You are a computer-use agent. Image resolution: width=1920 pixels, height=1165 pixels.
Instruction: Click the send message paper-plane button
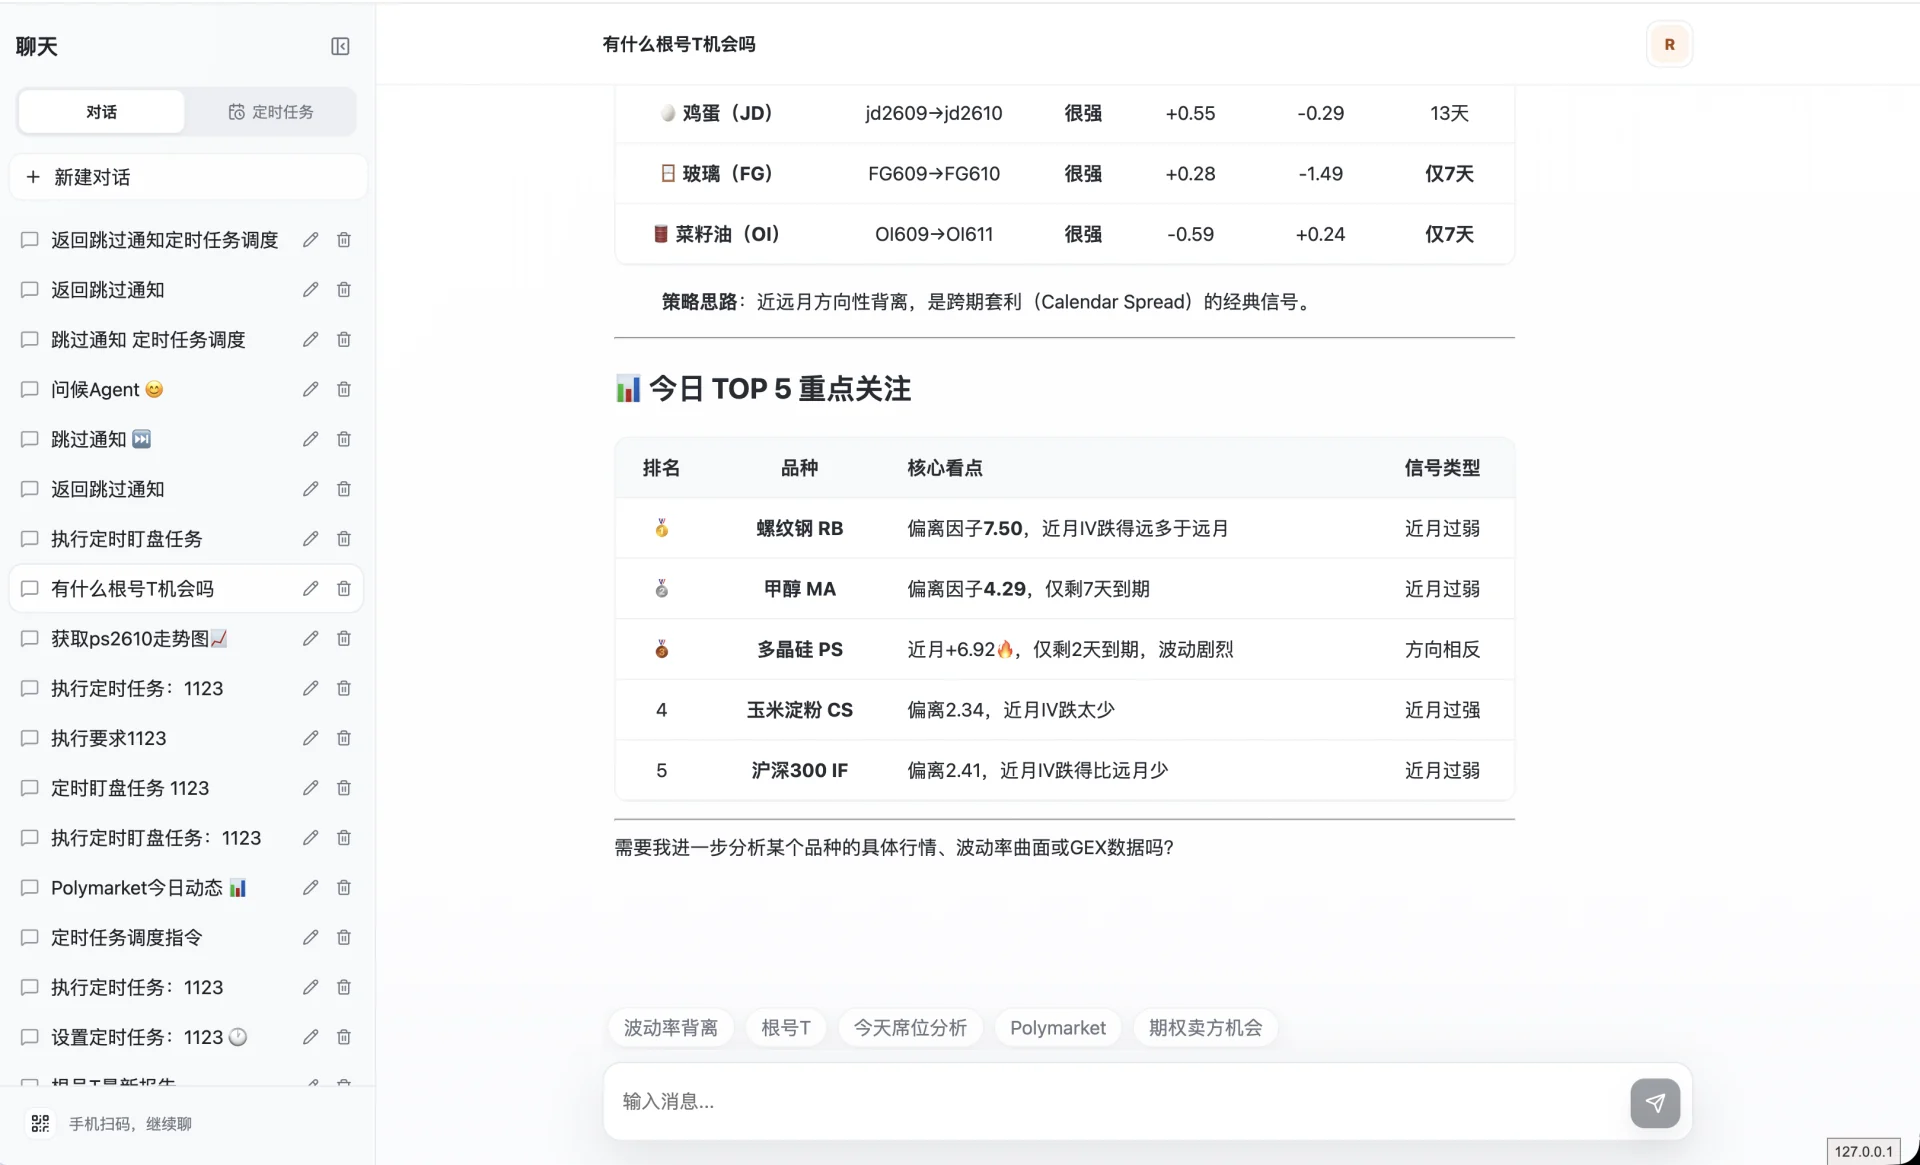click(x=1655, y=1102)
